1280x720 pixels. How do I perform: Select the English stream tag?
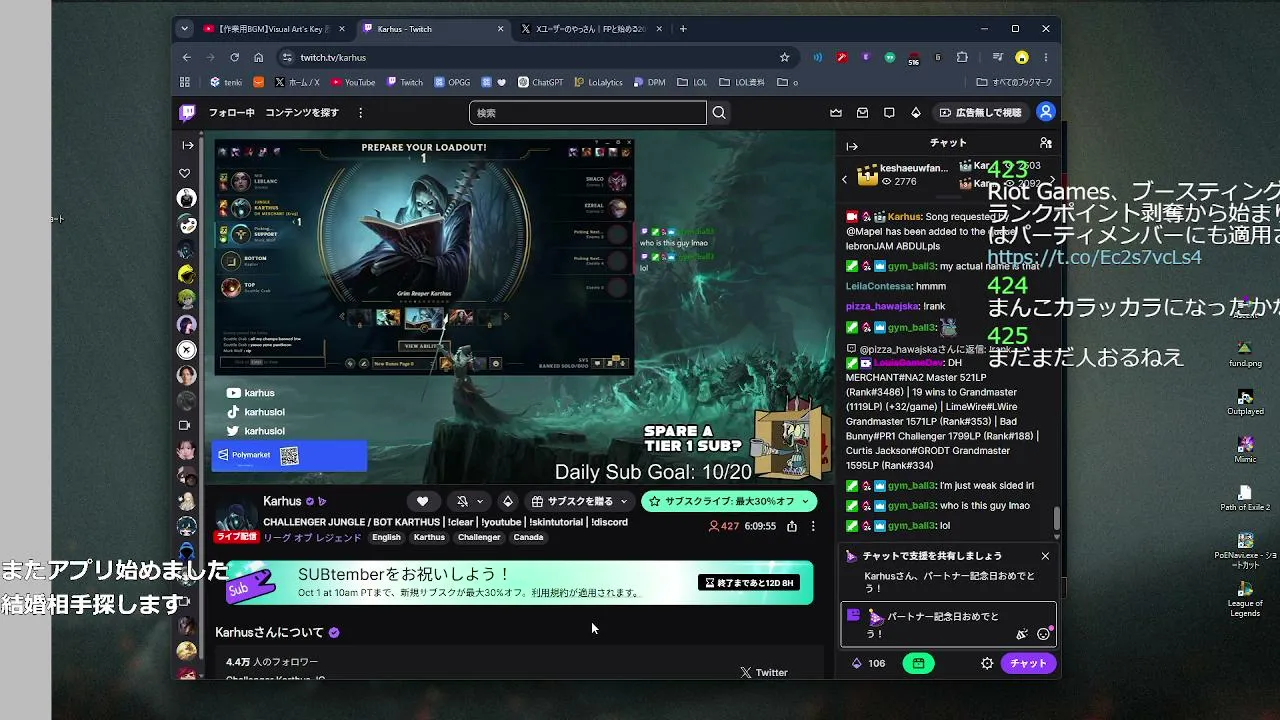pyautogui.click(x=386, y=537)
